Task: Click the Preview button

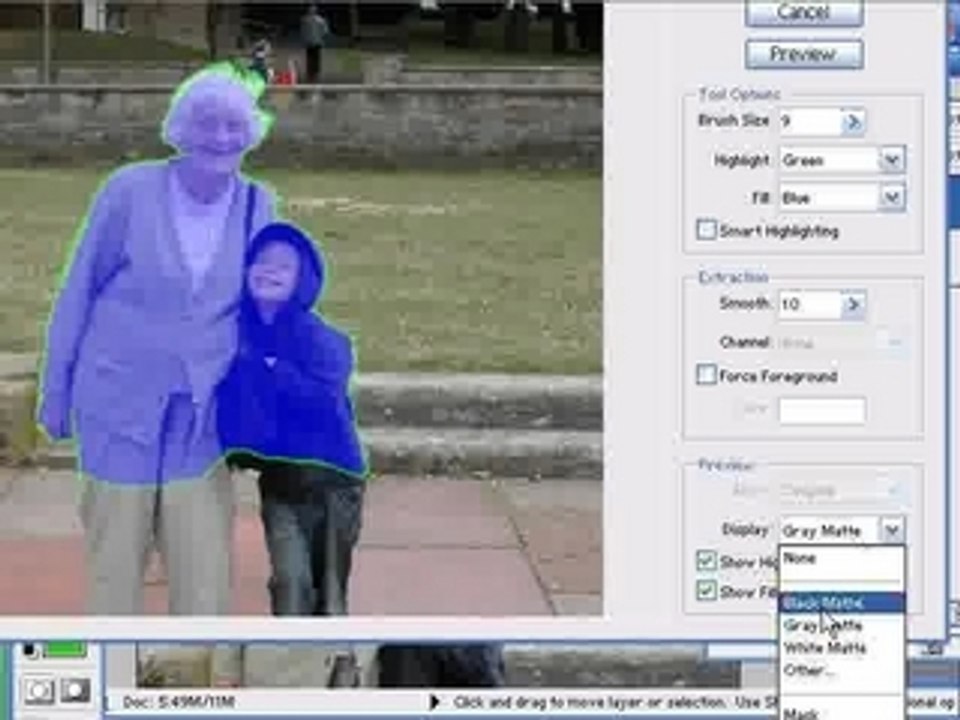Action: point(804,54)
